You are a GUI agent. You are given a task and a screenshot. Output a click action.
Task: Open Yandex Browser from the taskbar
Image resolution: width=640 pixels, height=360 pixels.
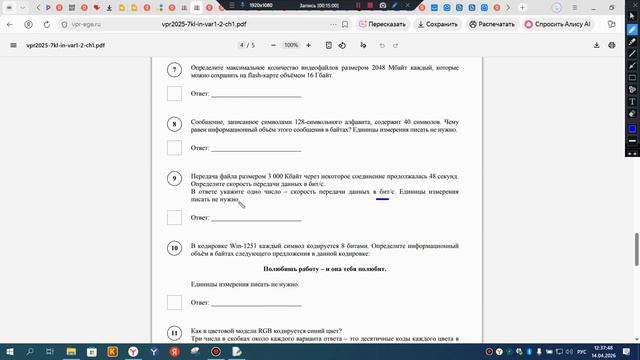(x=133, y=351)
